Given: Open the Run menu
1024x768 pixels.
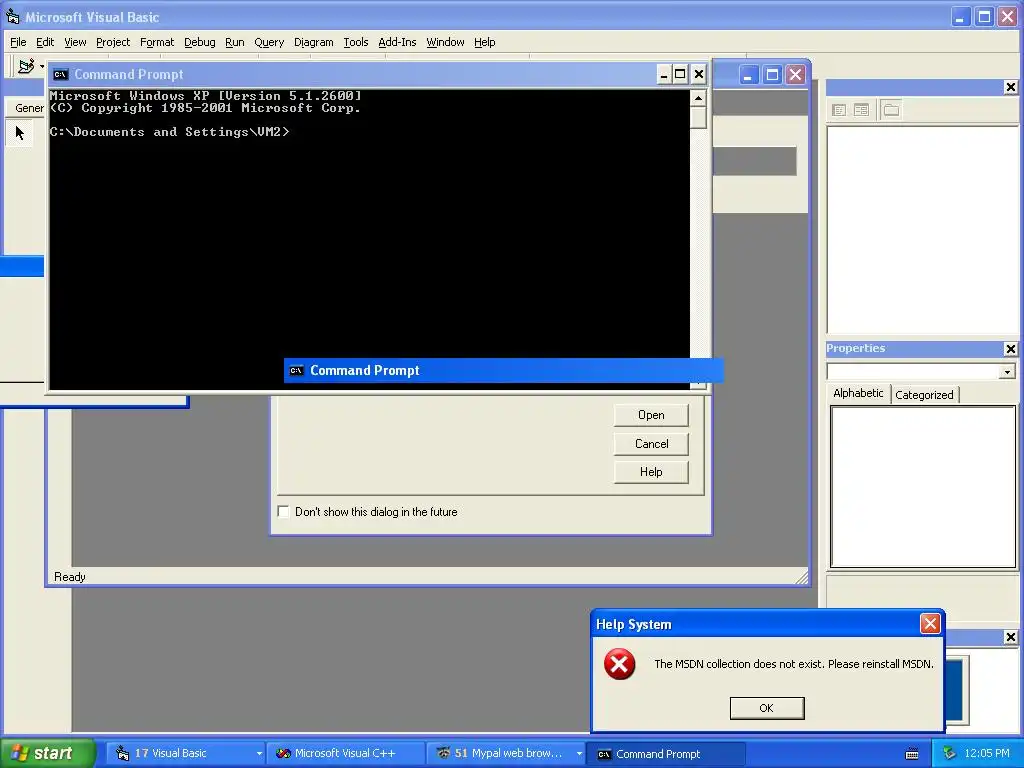Looking at the screenshot, I should coord(234,42).
